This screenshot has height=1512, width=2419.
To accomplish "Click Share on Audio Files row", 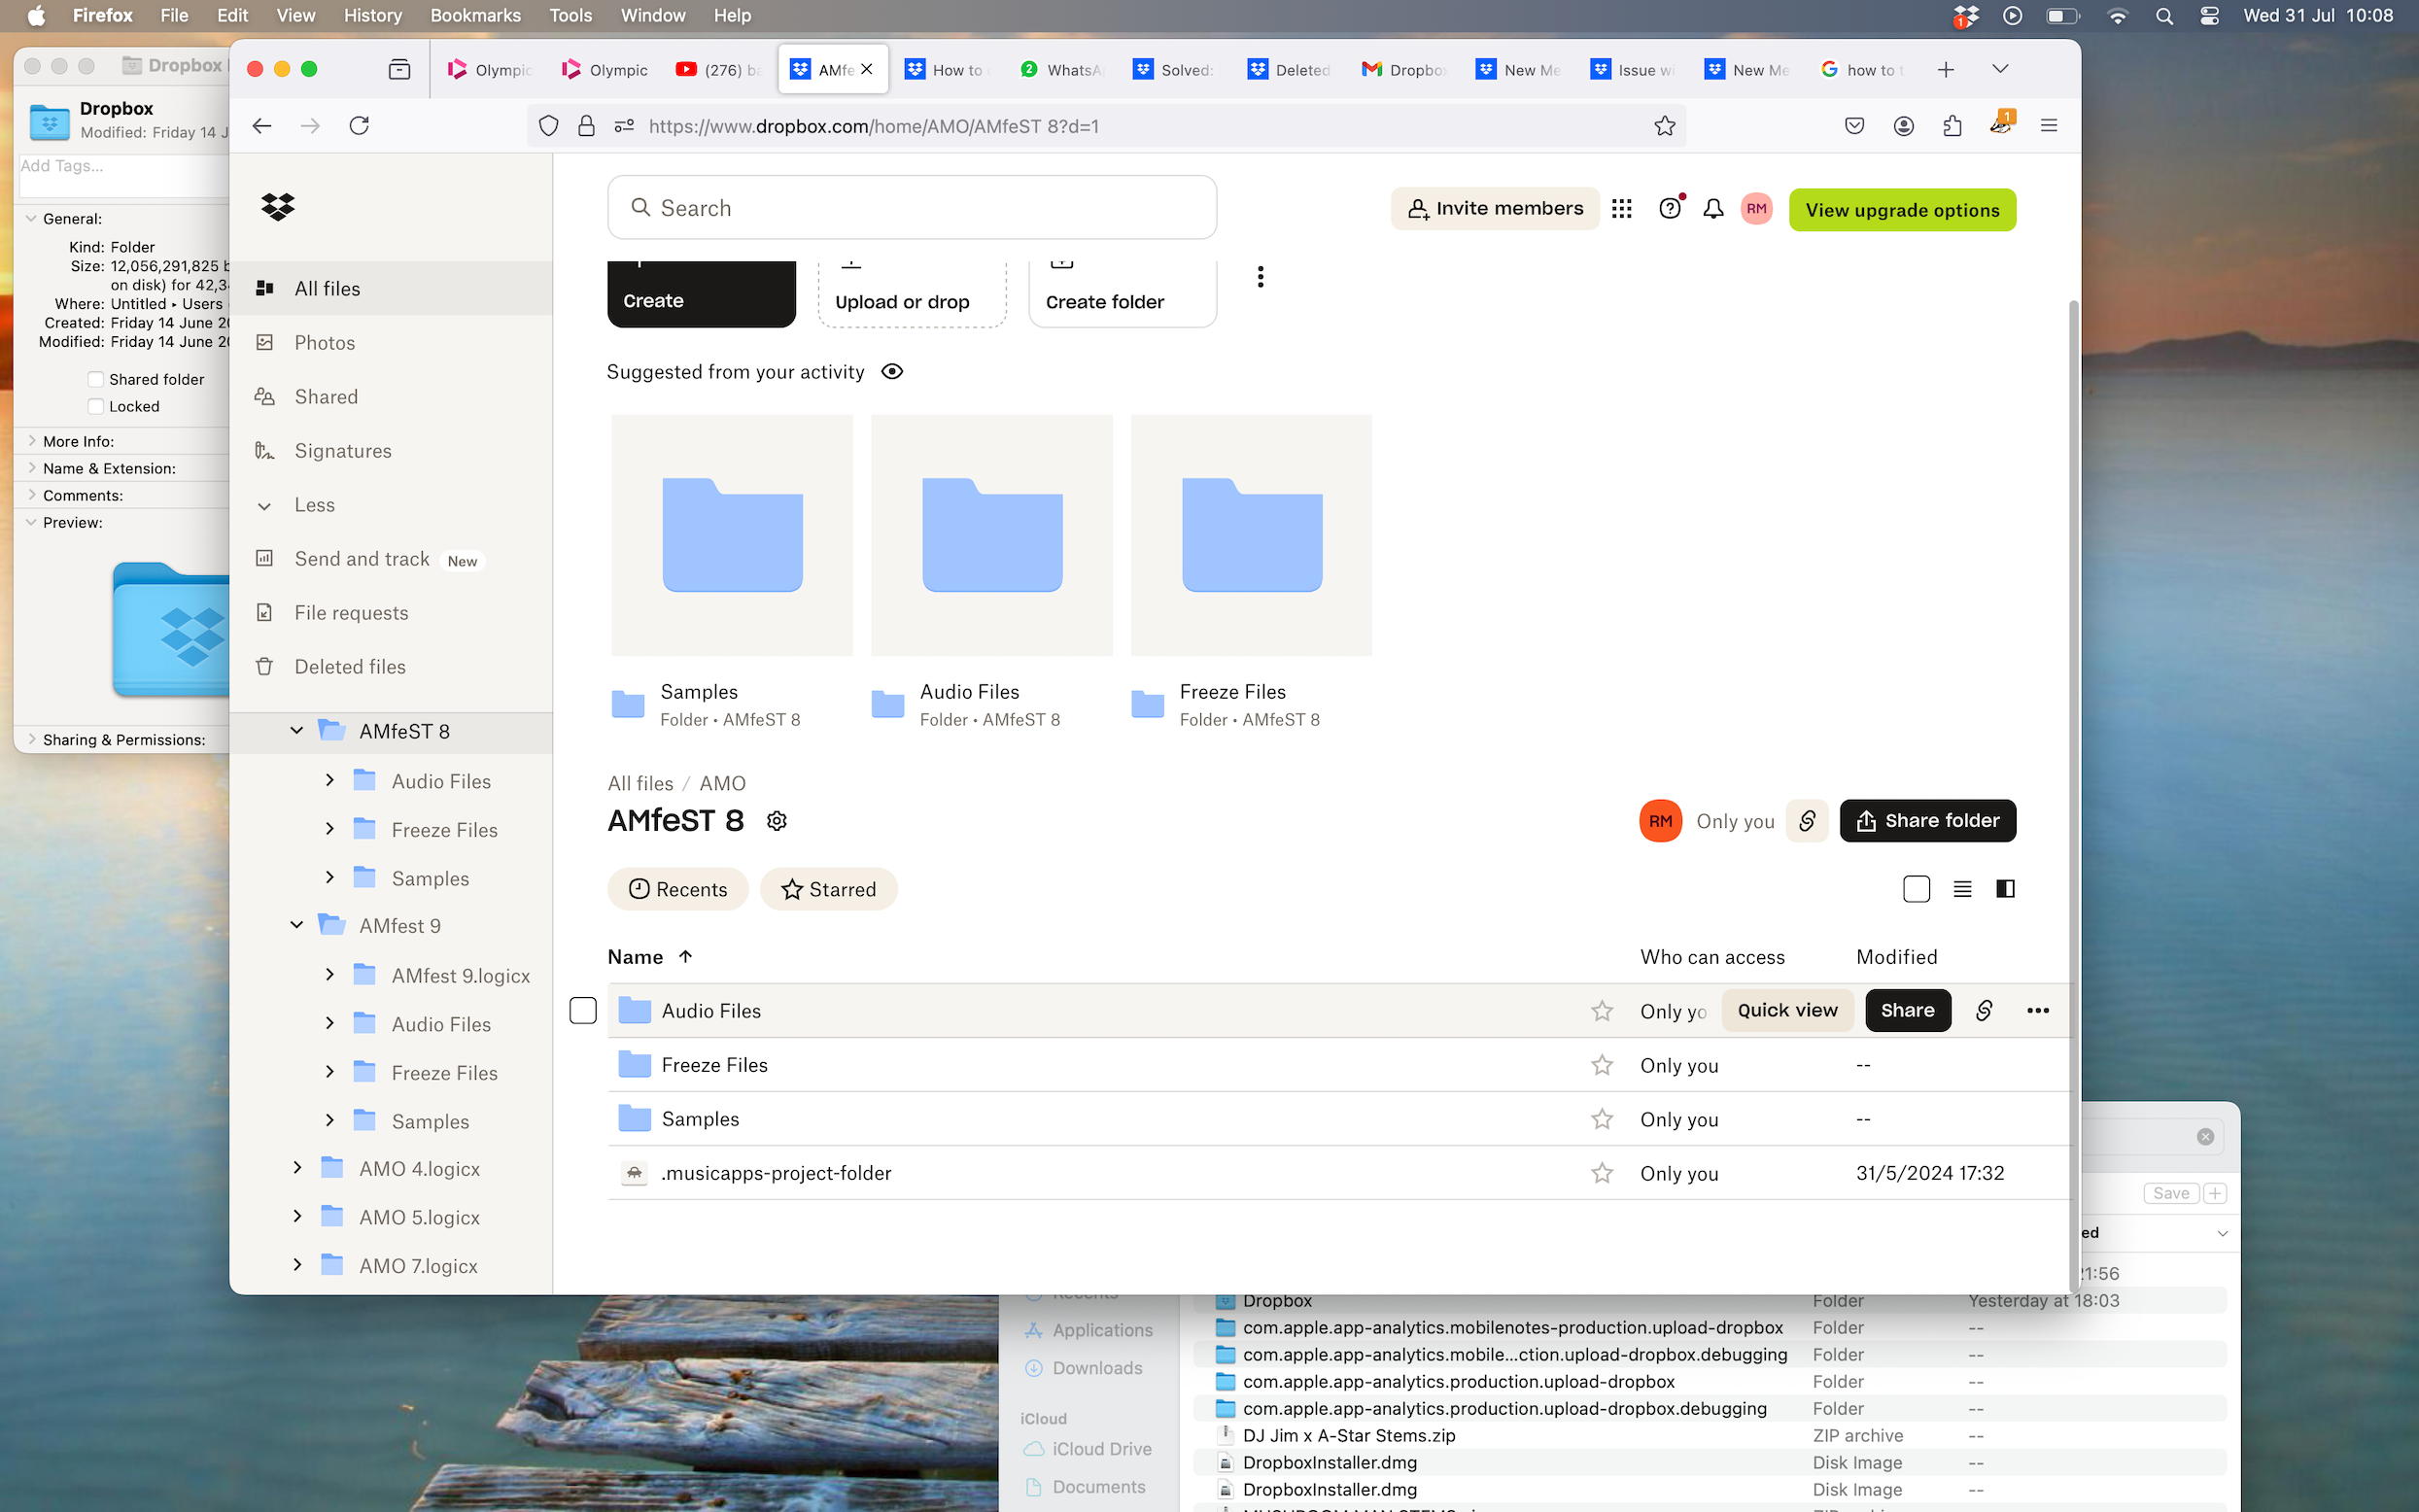I will tap(1907, 1010).
